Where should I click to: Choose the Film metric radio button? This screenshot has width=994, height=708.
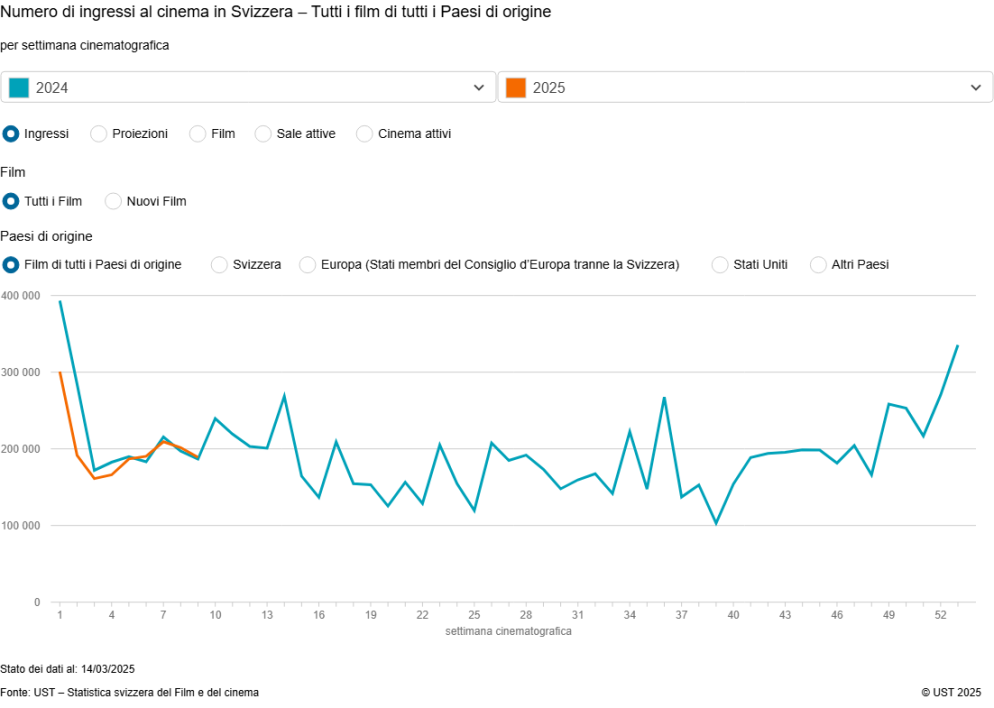(198, 133)
